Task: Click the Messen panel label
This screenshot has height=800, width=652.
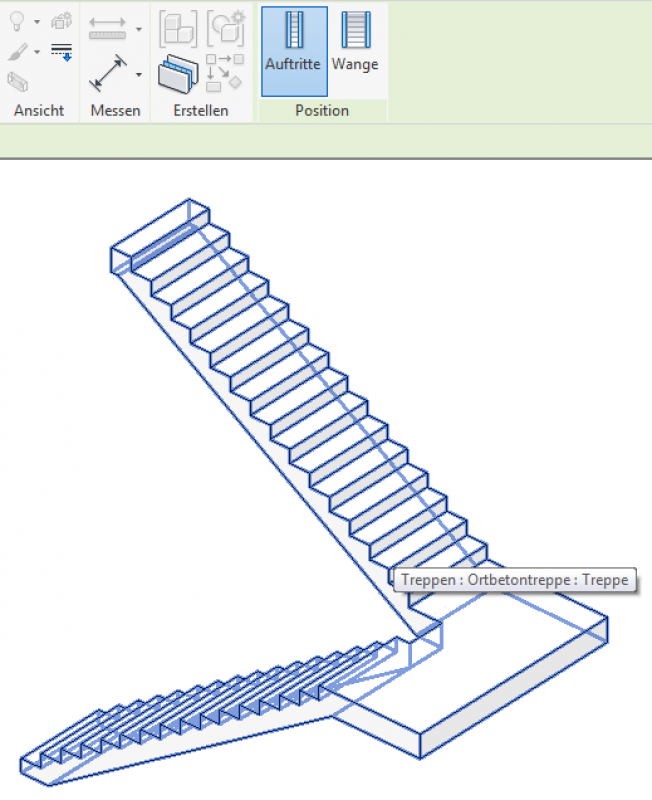Action: point(115,111)
